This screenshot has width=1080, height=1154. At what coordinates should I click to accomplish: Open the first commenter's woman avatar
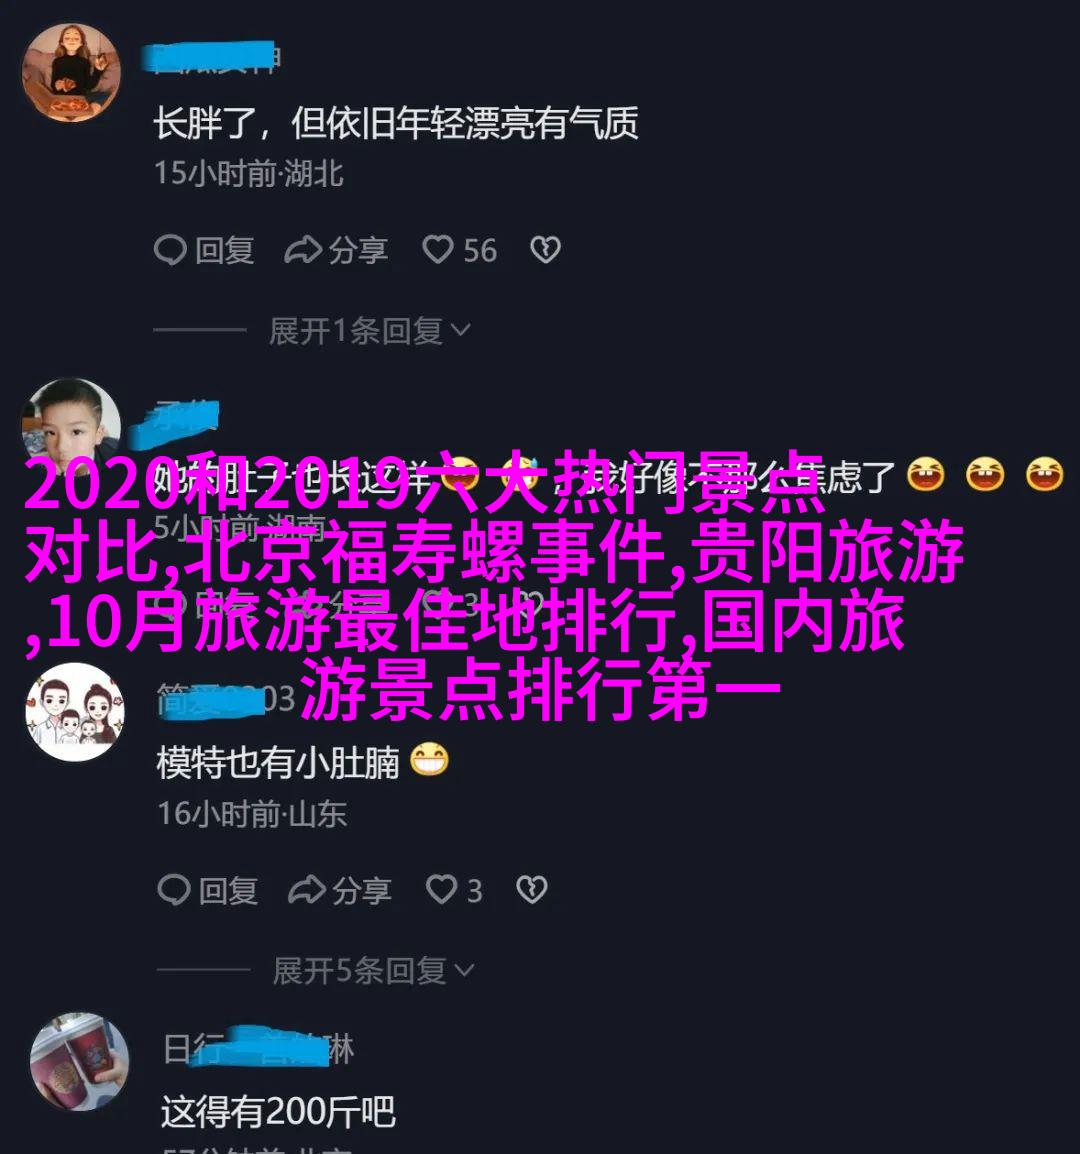(x=71, y=72)
